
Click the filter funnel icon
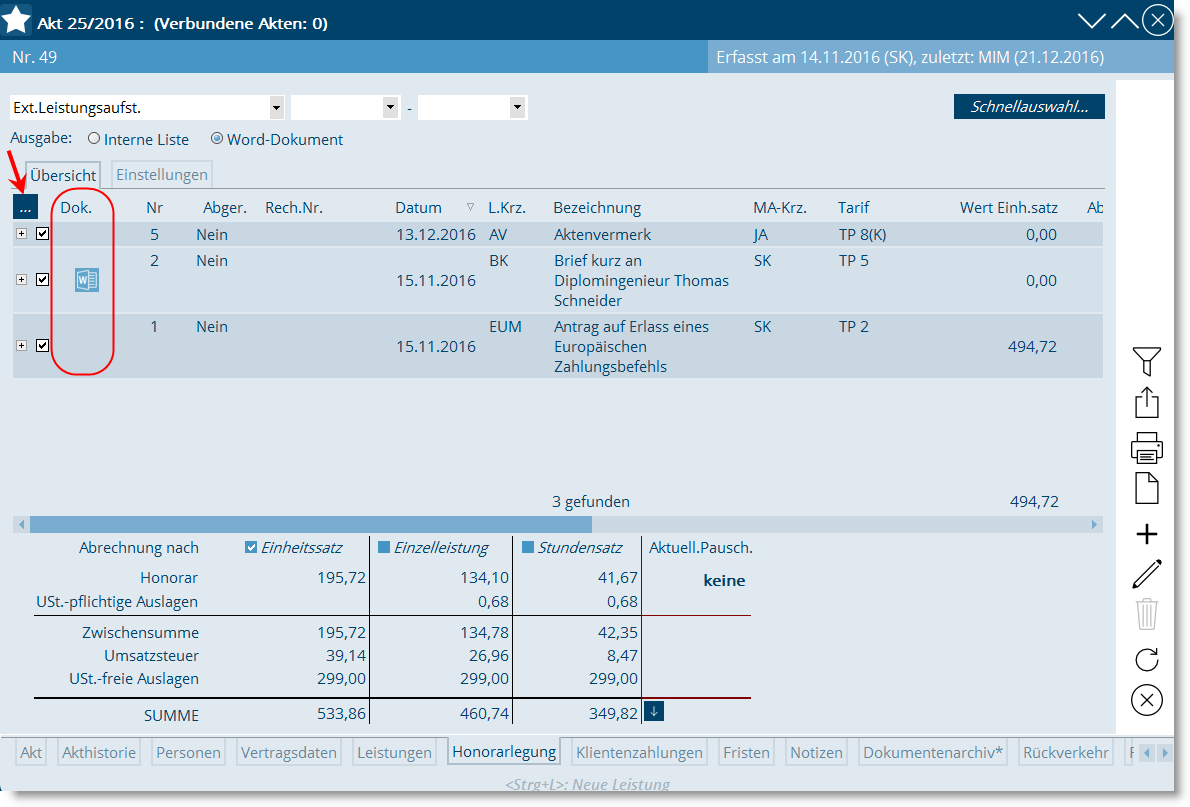coord(1147,361)
